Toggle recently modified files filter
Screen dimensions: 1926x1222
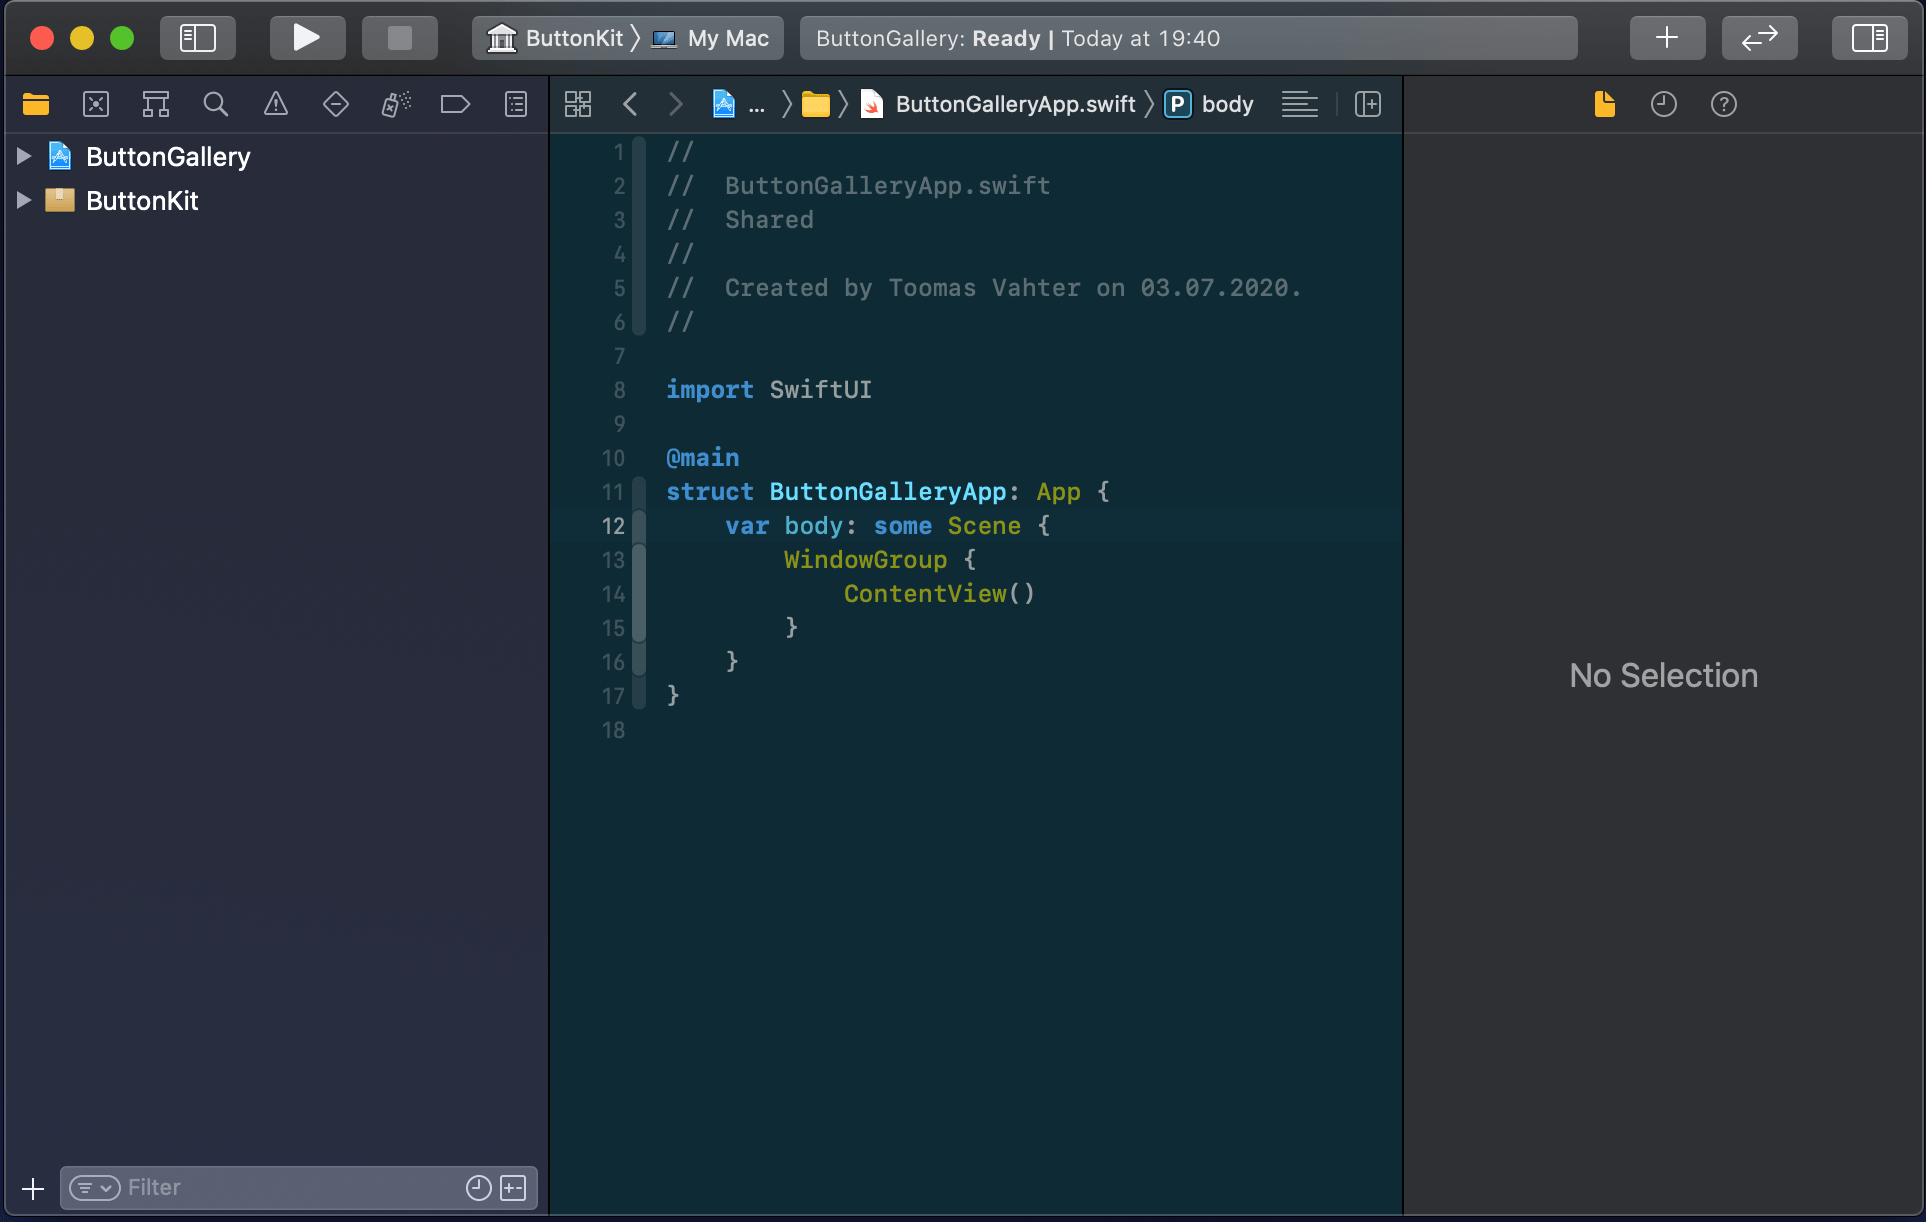tap(479, 1187)
